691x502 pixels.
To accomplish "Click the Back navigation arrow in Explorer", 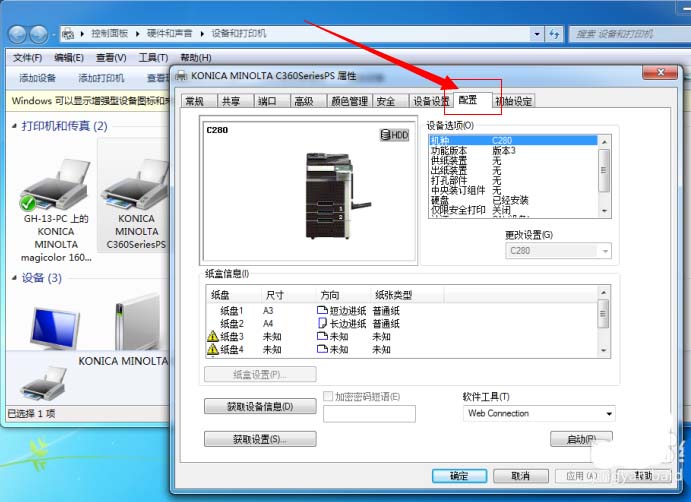I will [x=18, y=34].
